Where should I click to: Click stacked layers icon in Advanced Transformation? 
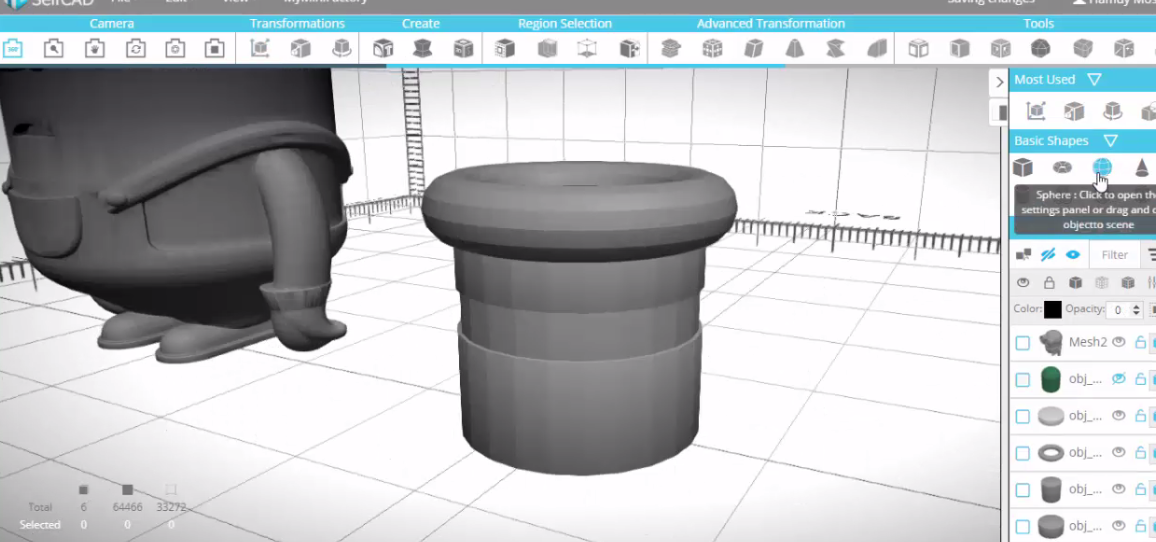[671, 49]
